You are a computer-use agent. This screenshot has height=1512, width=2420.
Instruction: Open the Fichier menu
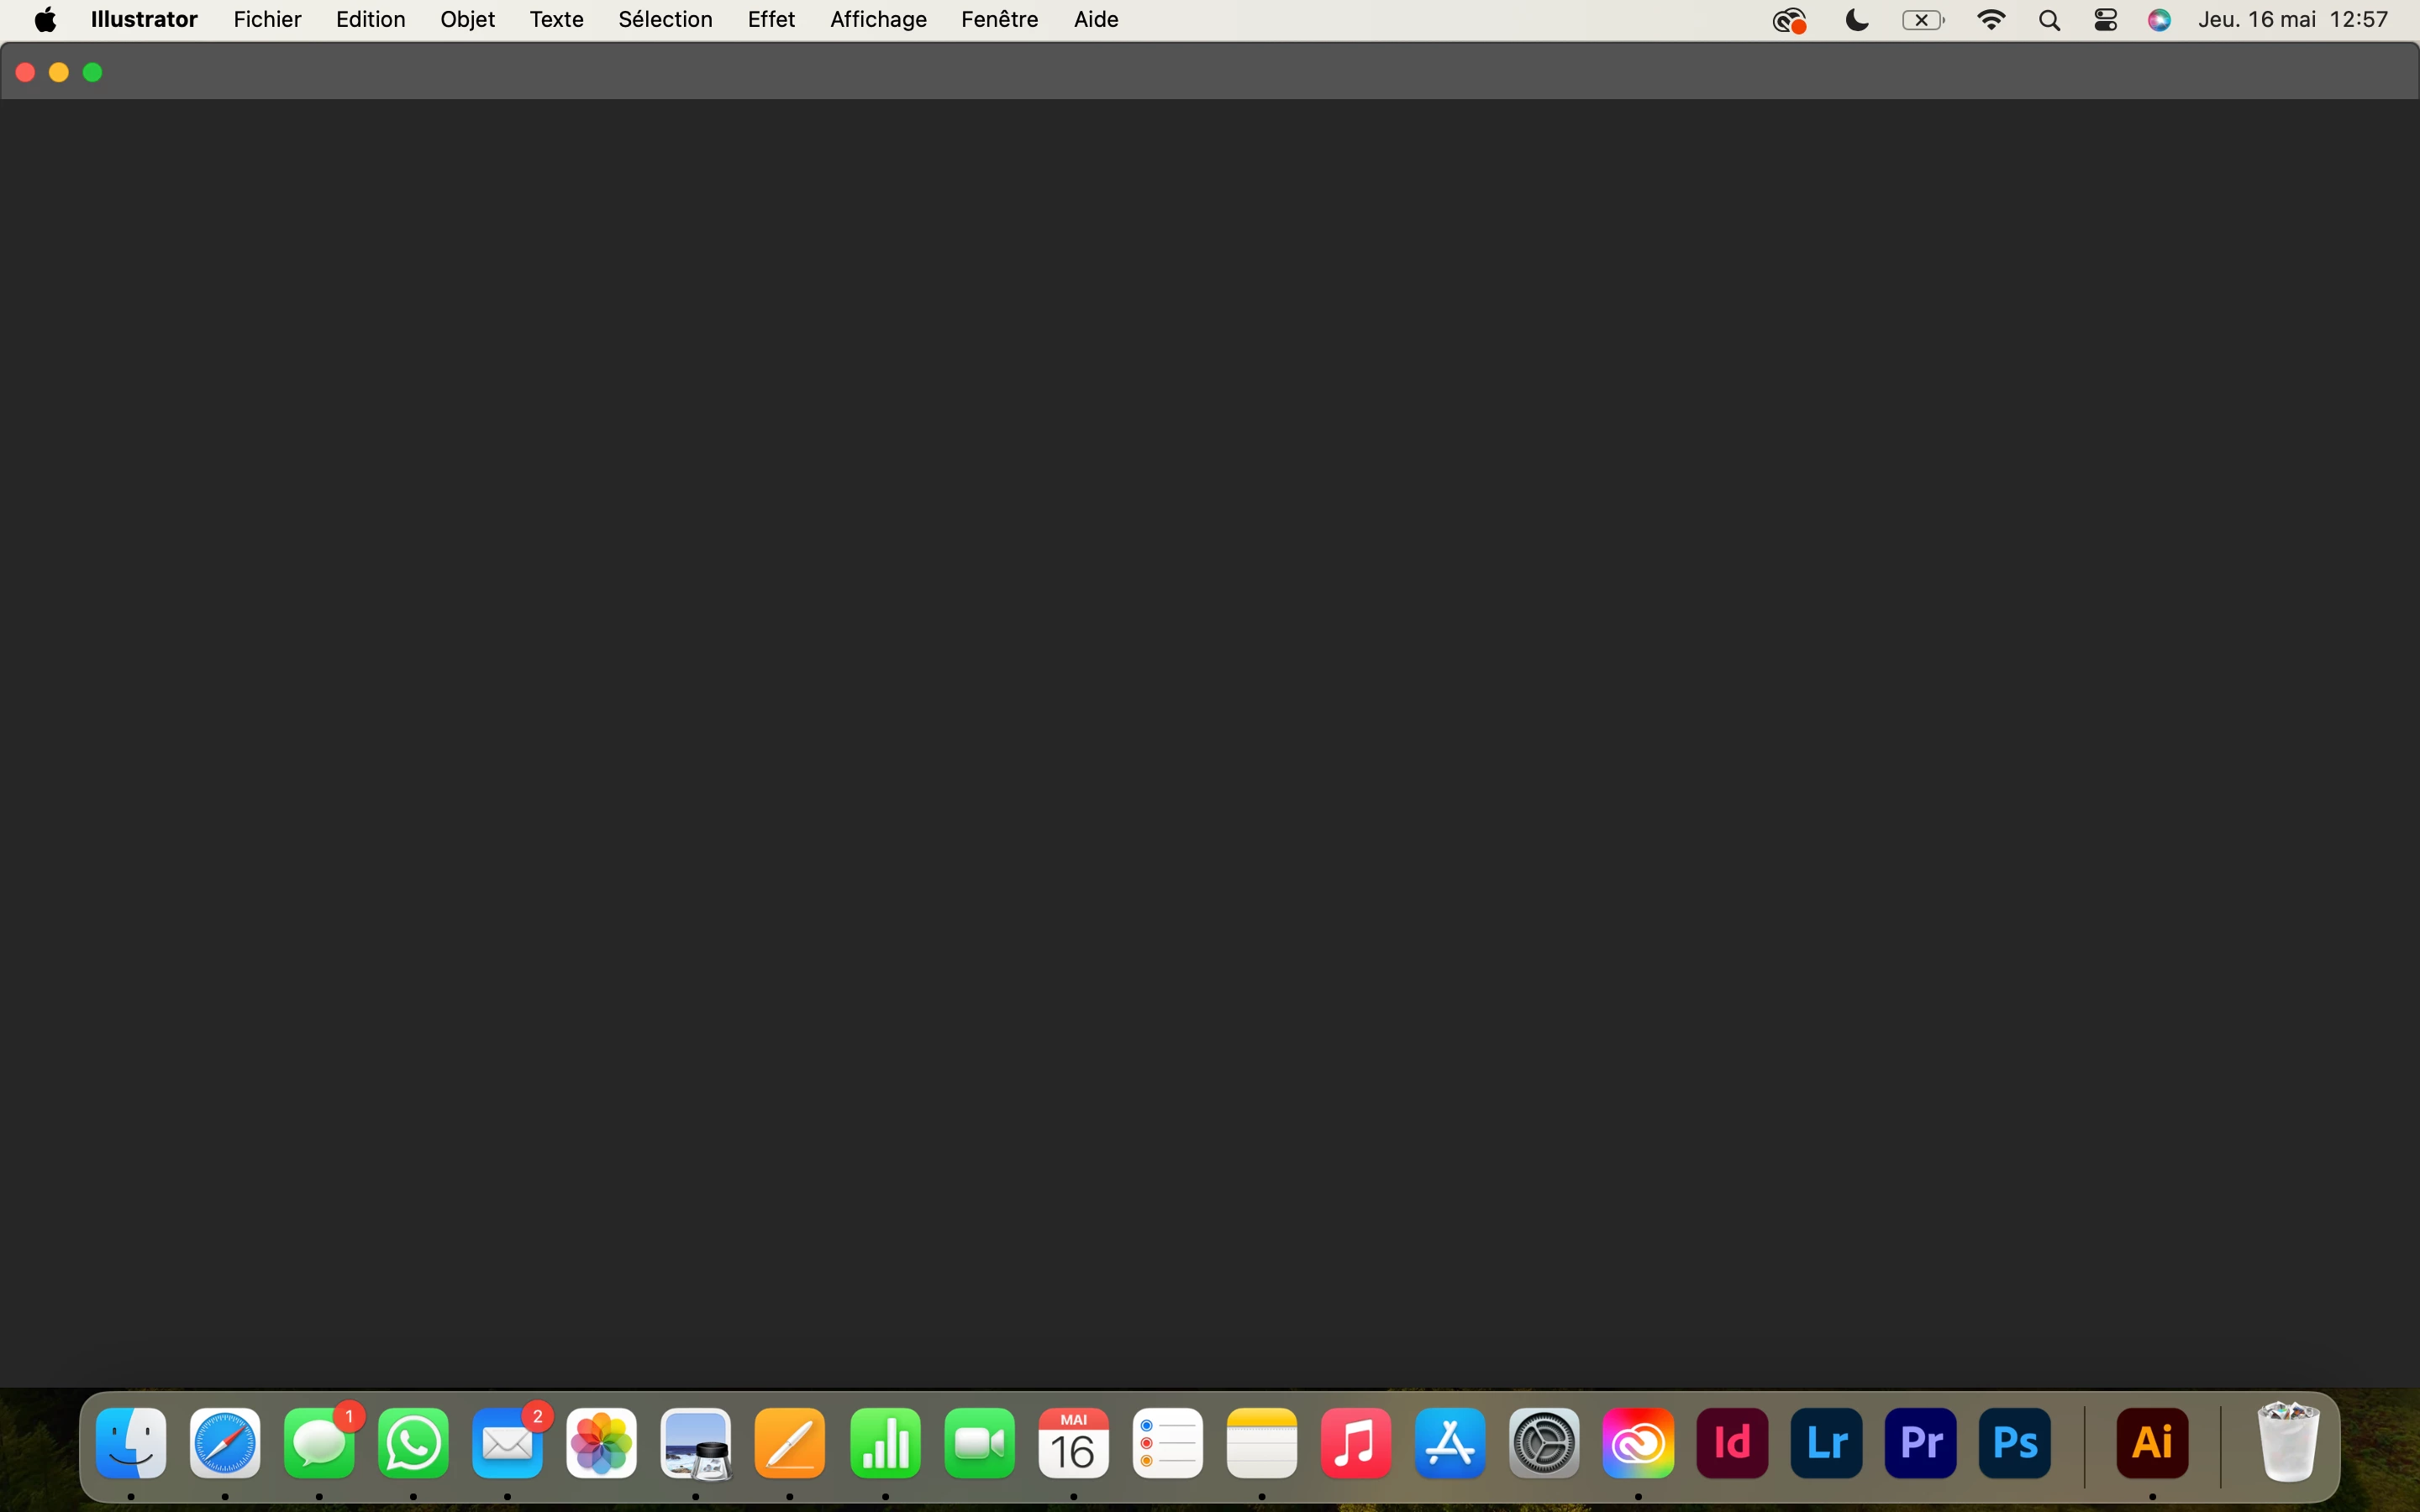267,20
